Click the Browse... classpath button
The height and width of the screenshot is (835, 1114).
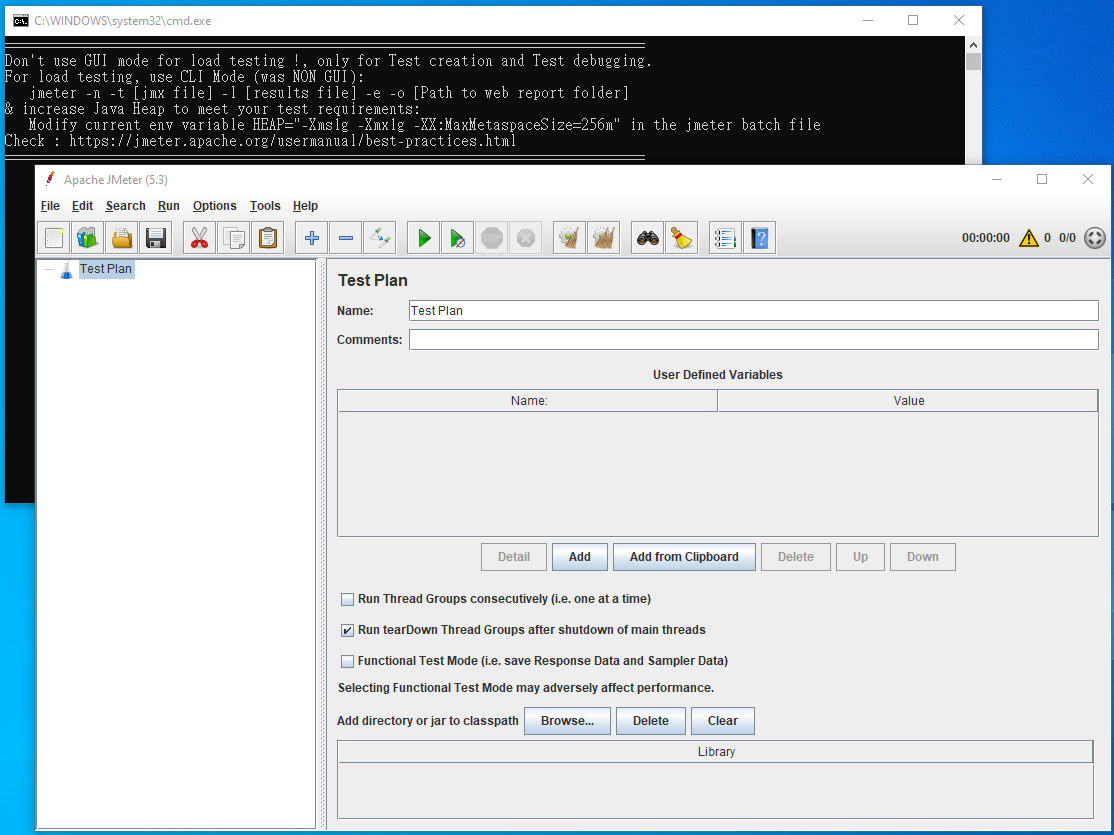point(568,721)
